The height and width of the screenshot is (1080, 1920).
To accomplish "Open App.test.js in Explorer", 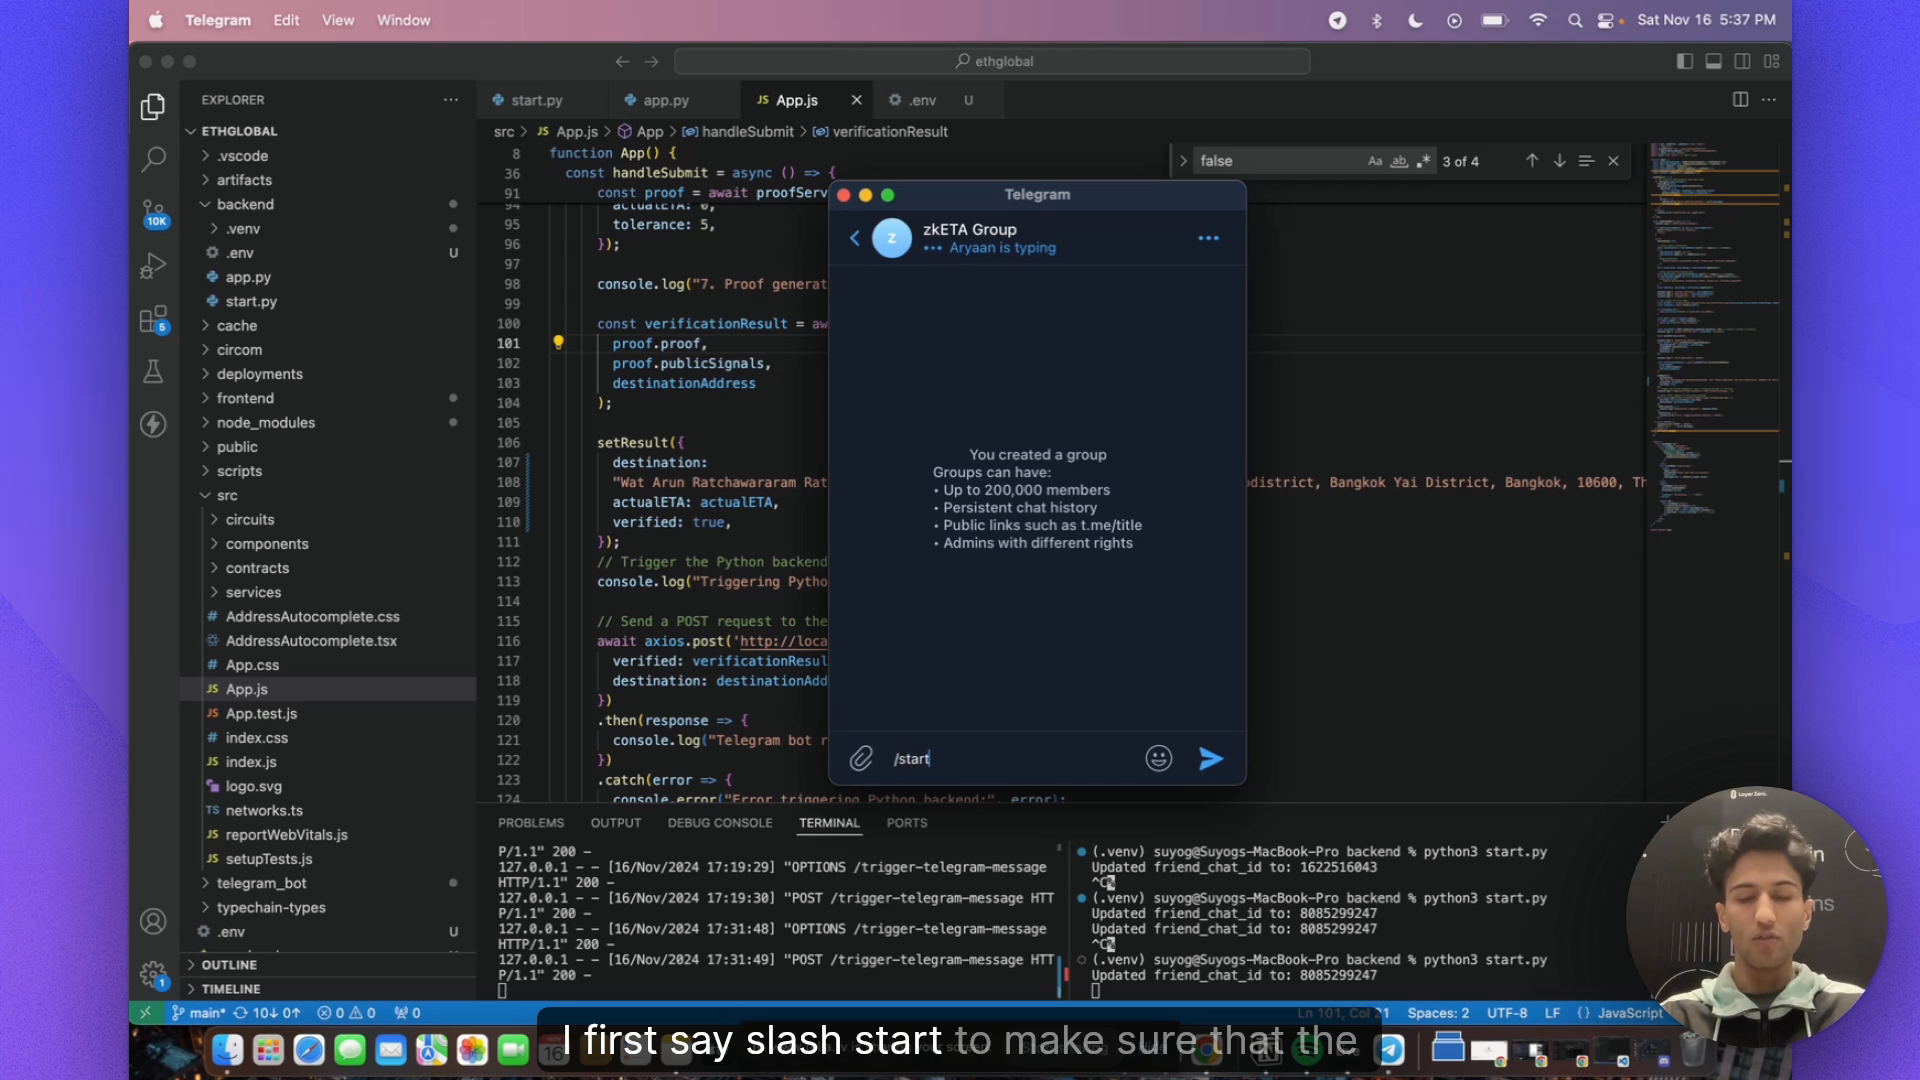I will [261, 714].
